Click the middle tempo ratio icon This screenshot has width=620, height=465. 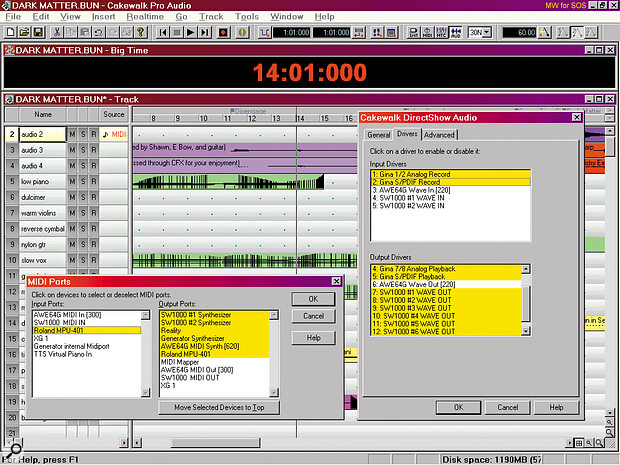[x=577, y=32]
